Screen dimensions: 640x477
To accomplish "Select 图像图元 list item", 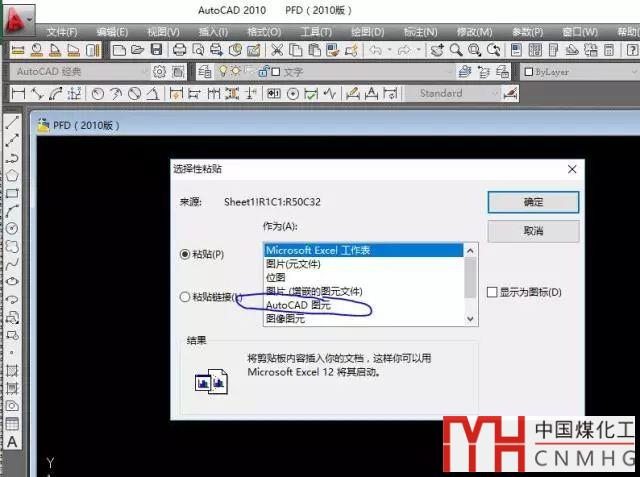I will coord(364,318).
